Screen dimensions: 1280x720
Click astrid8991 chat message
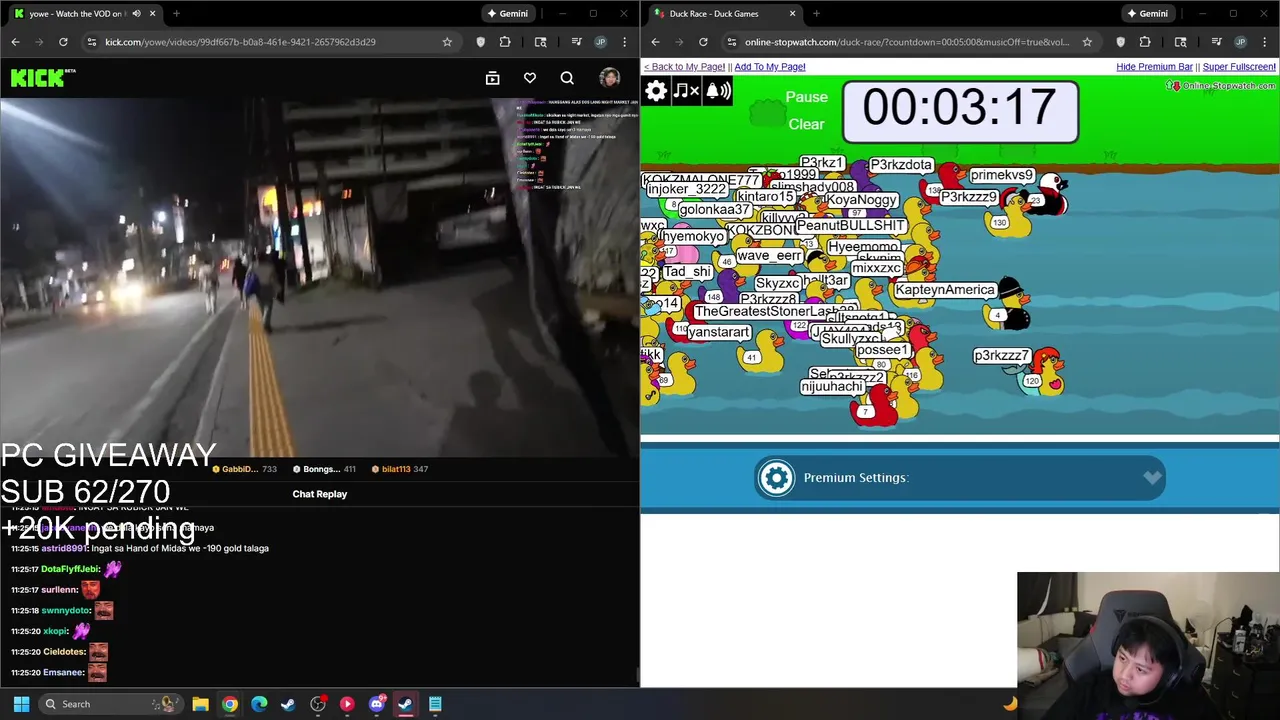coord(140,548)
